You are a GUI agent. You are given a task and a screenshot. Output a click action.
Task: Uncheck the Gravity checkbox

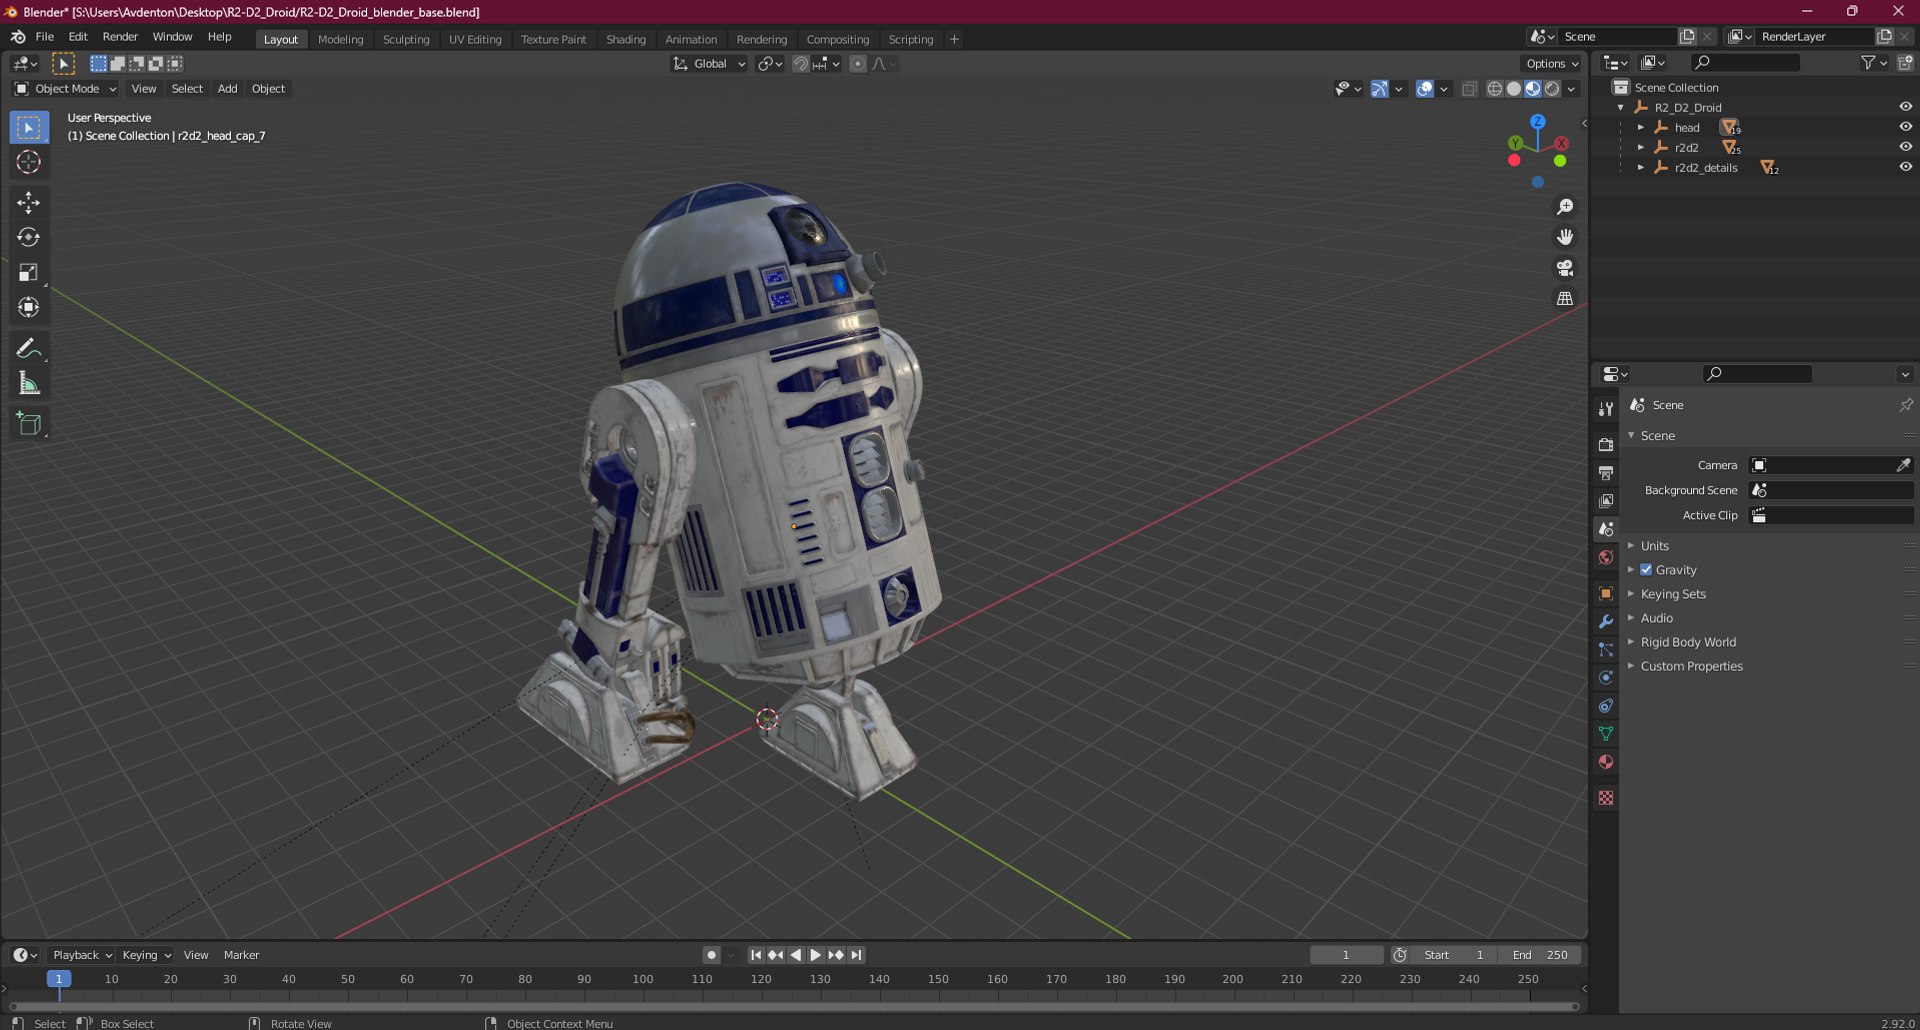1646,570
